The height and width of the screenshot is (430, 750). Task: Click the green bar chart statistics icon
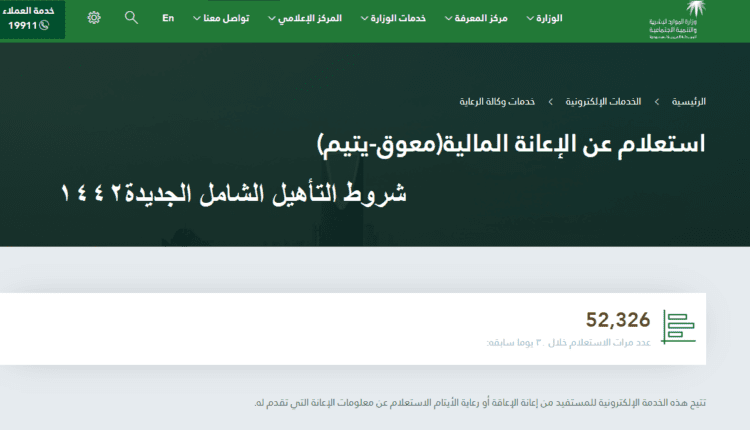(679, 327)
